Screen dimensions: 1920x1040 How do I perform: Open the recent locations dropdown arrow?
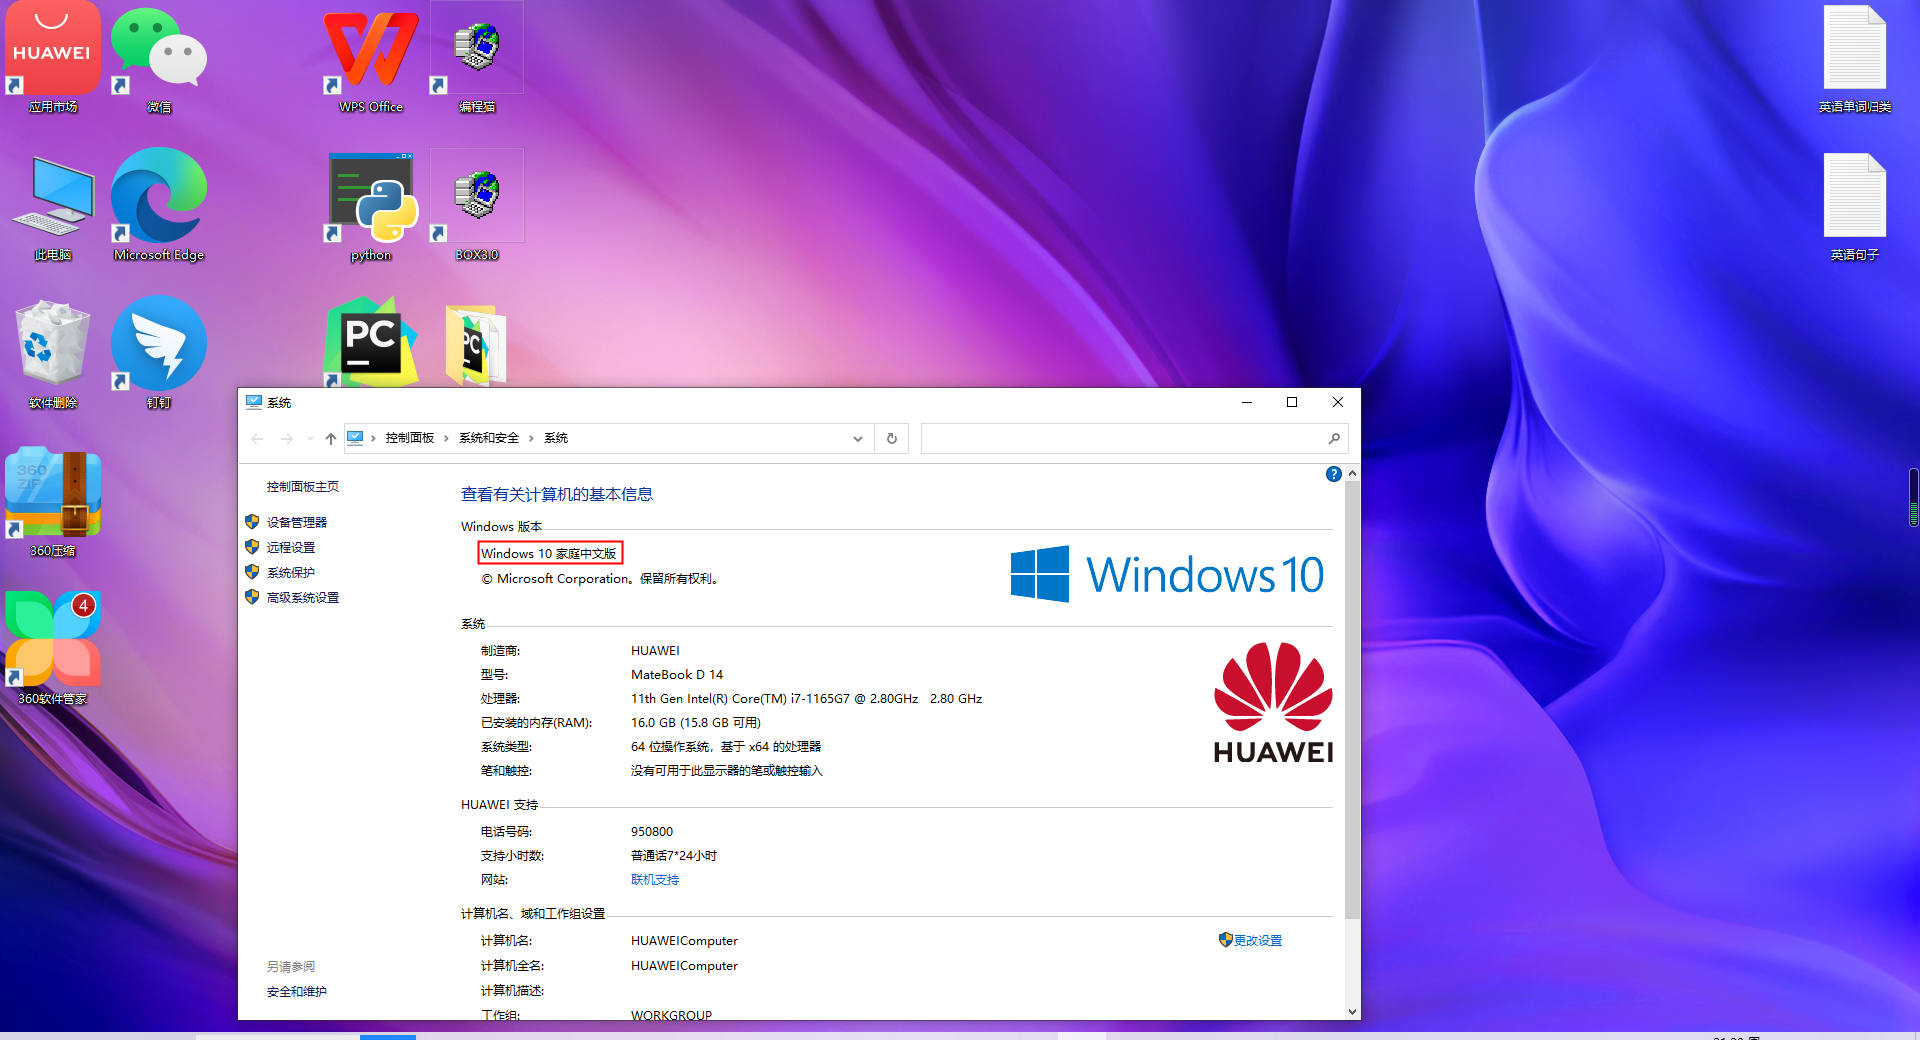coord(310,438)
